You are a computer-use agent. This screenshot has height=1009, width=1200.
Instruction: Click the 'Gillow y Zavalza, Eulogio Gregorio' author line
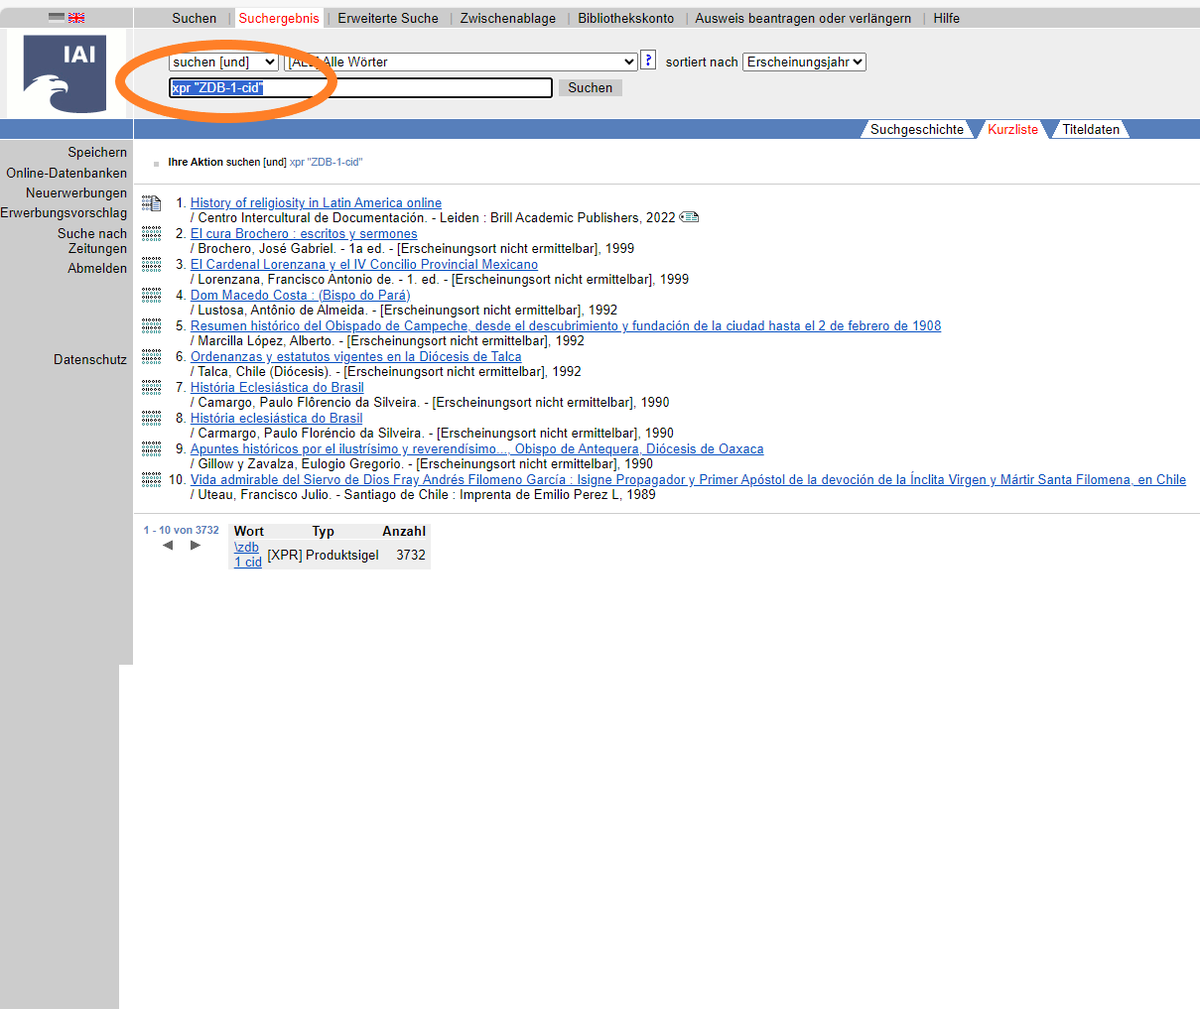[x=422, y=464]
